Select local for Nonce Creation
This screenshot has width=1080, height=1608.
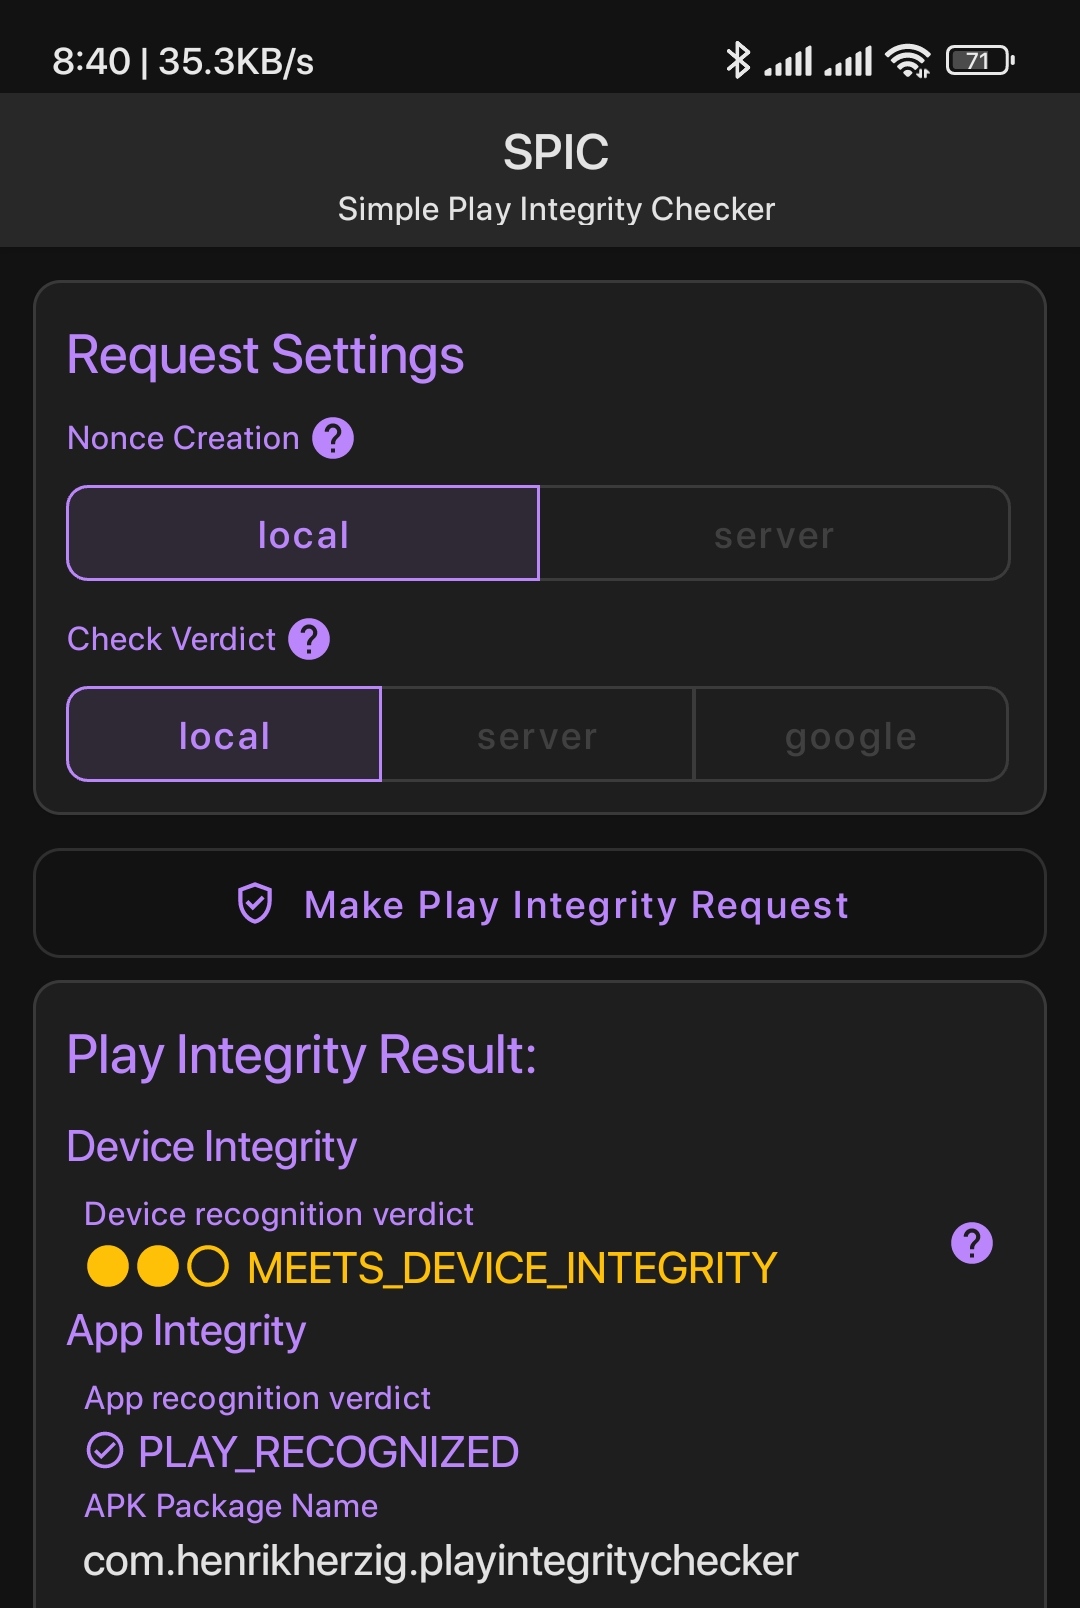(x=303, y=533)
